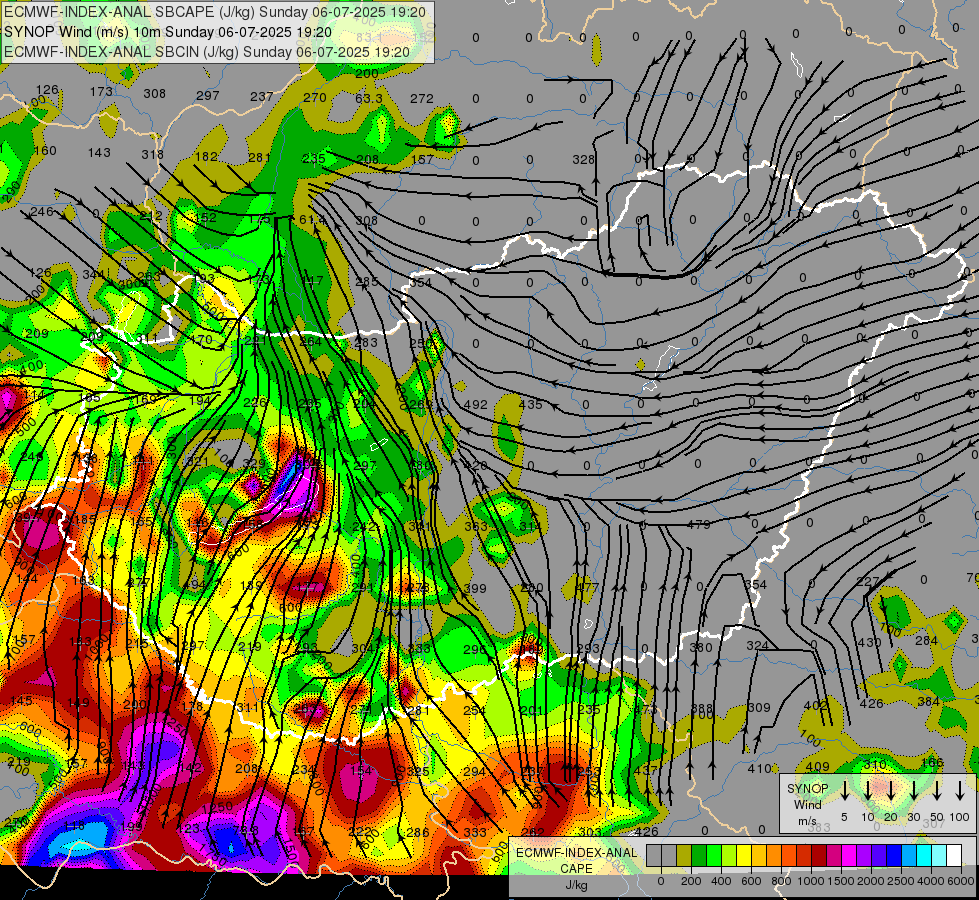Click the '384' value on the map
The image size is (979, 900).
pyautogui.click(x=928, y=702)
